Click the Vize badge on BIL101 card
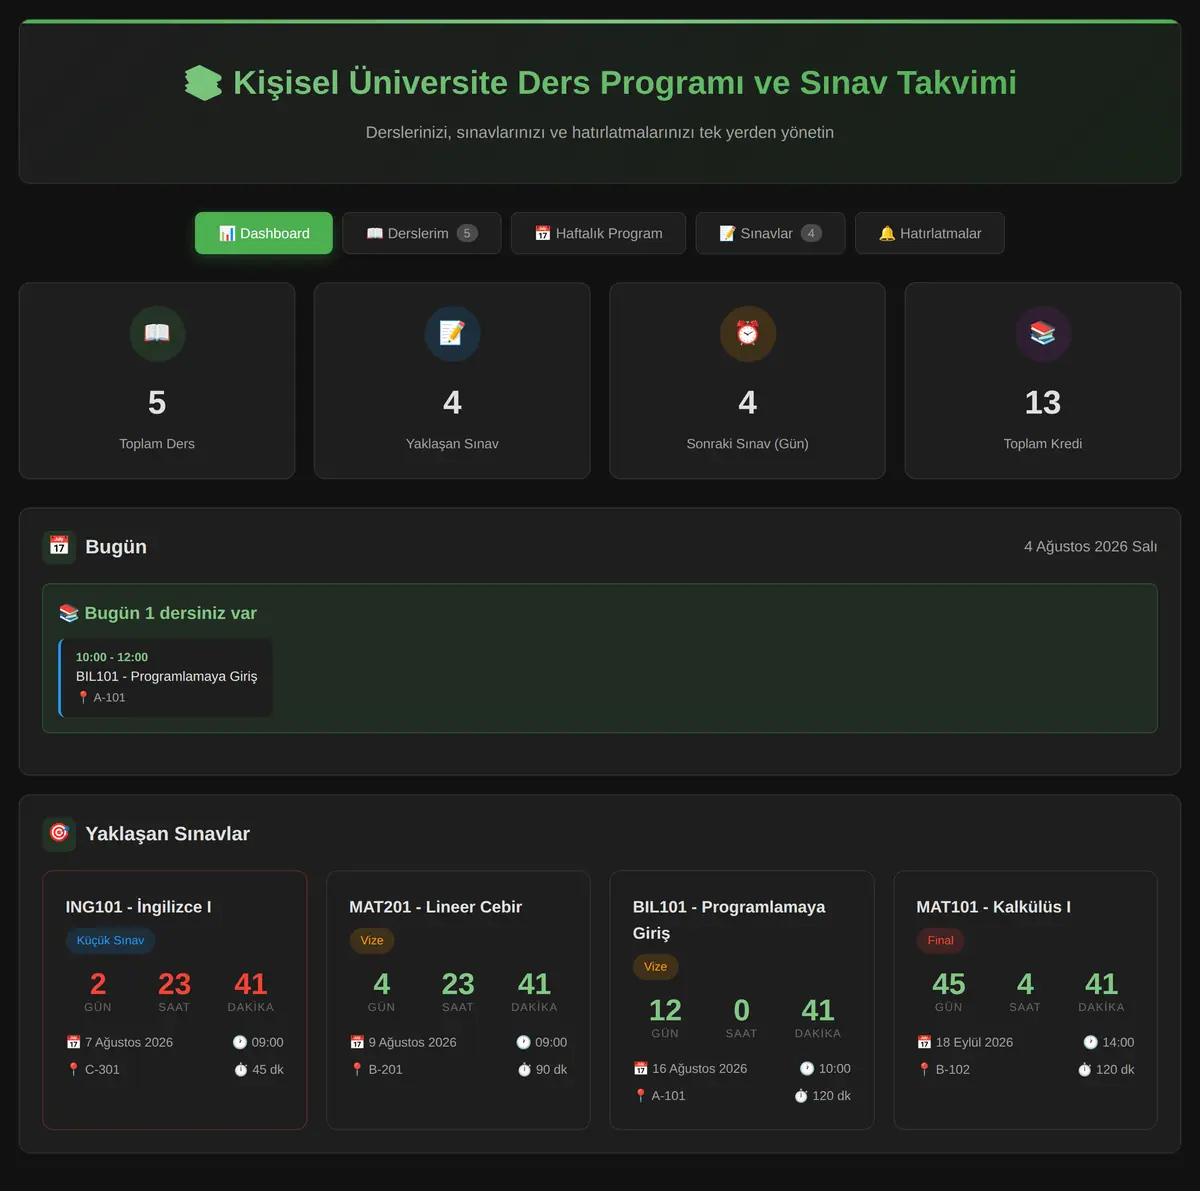Screen dimensions: 1200x1191 pyautogui.click(x=655, y=966)
